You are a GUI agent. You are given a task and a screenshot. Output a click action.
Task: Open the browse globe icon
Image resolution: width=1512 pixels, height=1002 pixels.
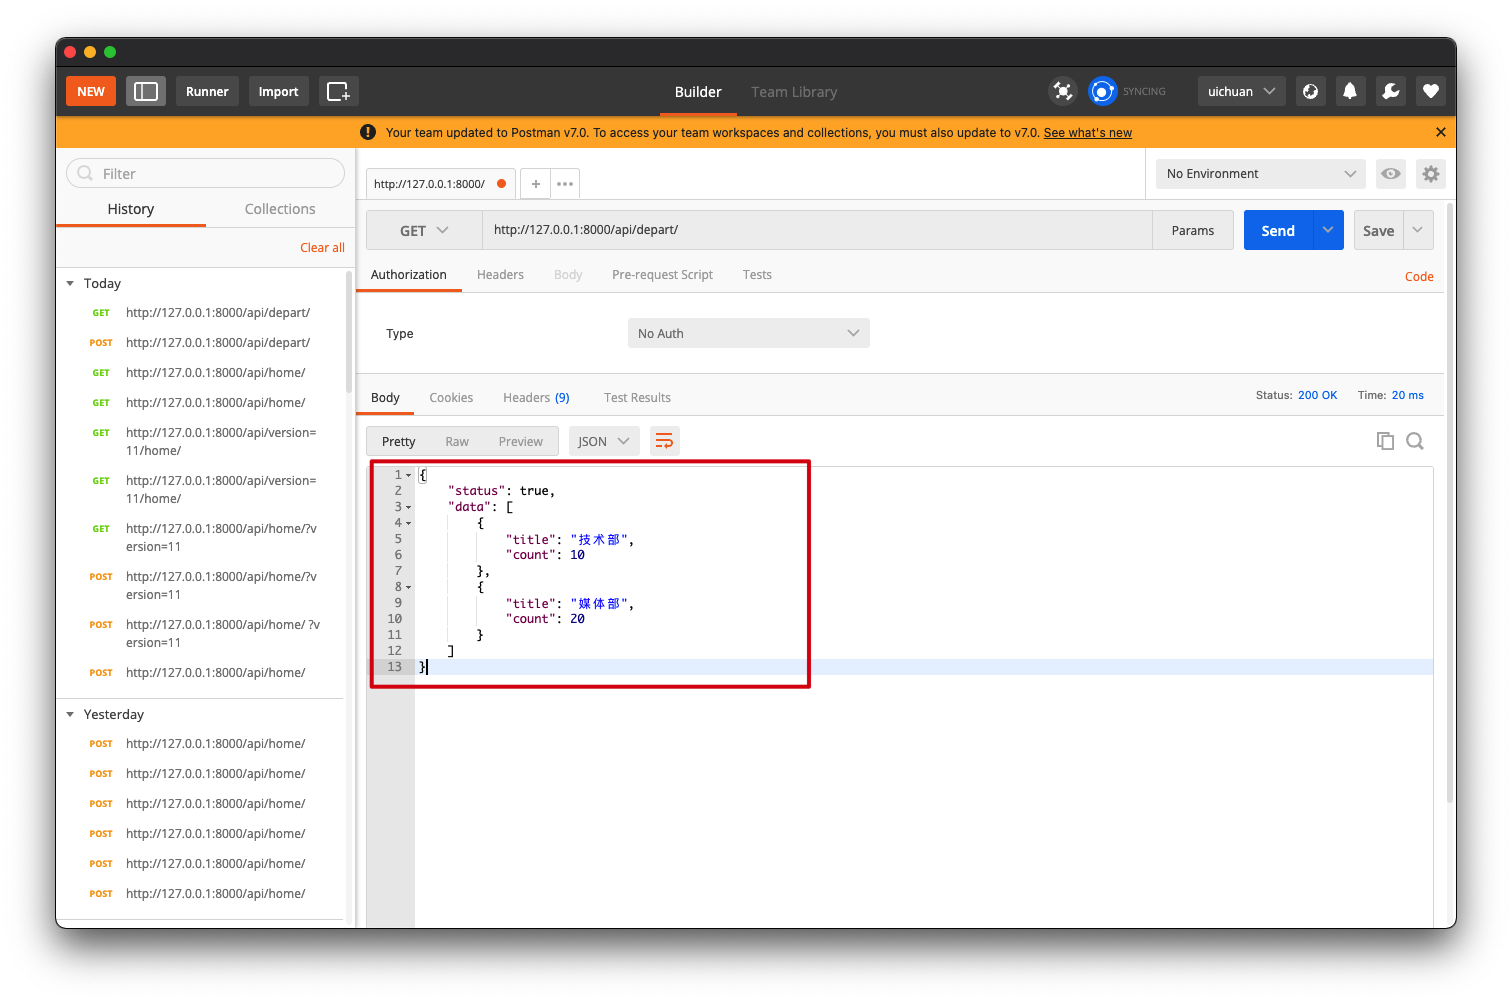(1310, 91)
